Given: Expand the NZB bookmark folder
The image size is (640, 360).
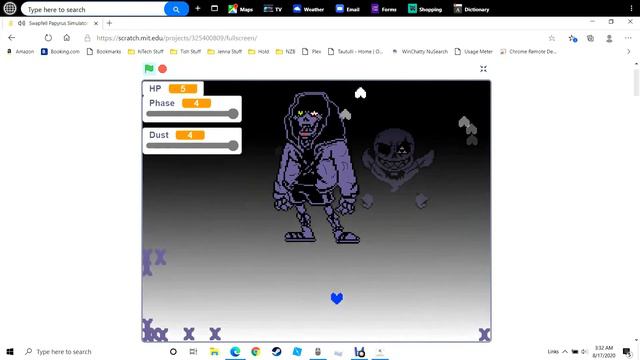Looking at the screenshot, I should [x=286, y=51].
